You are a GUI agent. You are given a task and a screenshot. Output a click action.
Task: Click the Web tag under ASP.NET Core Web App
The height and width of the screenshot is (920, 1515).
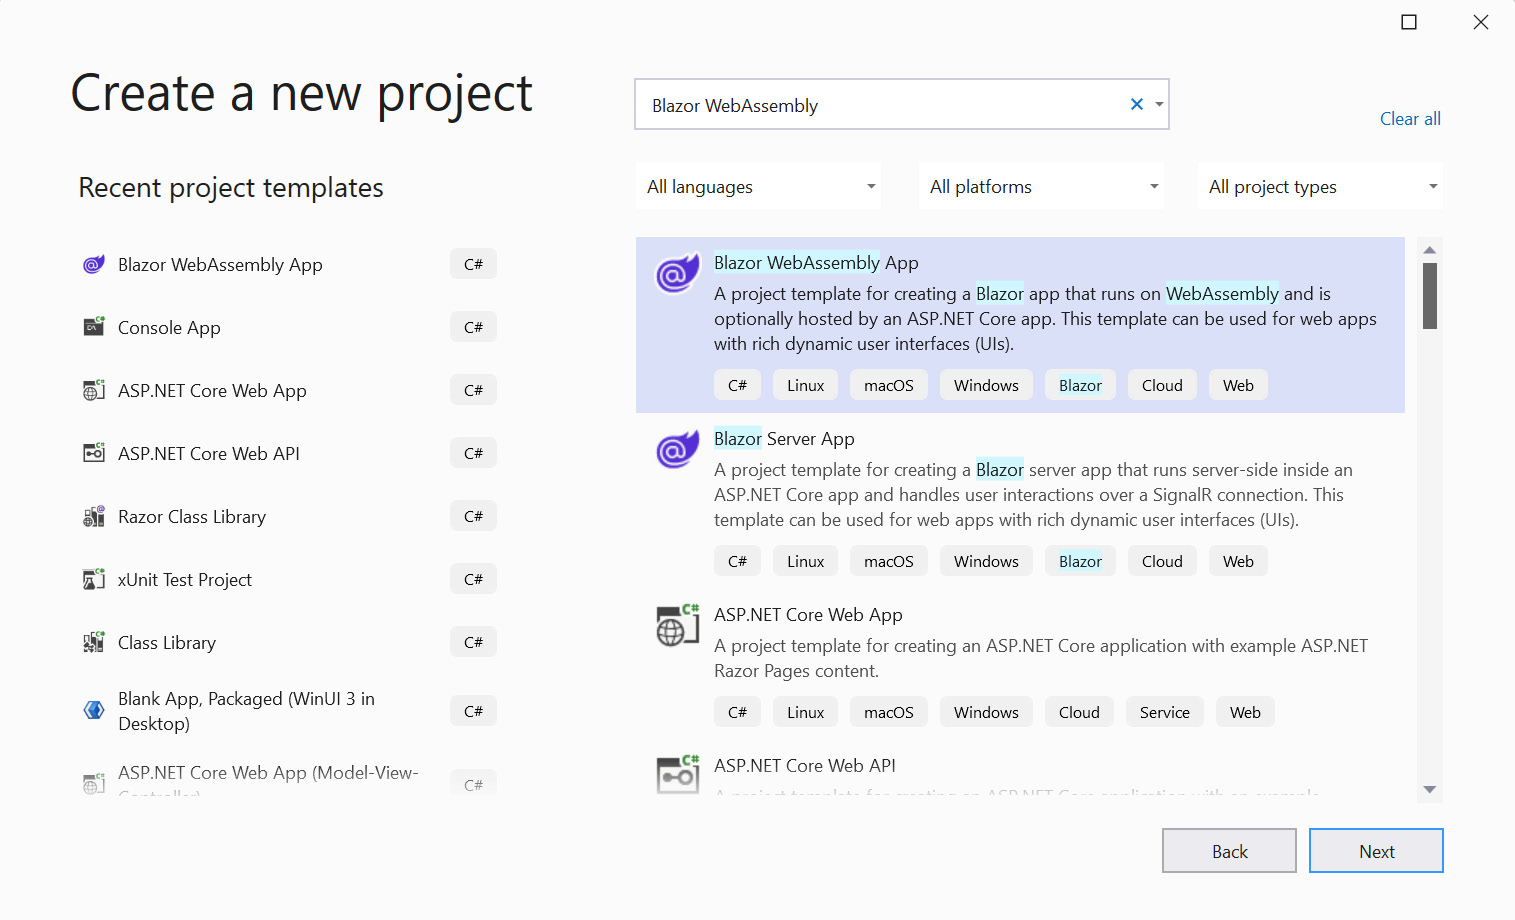pos(1245,712)
